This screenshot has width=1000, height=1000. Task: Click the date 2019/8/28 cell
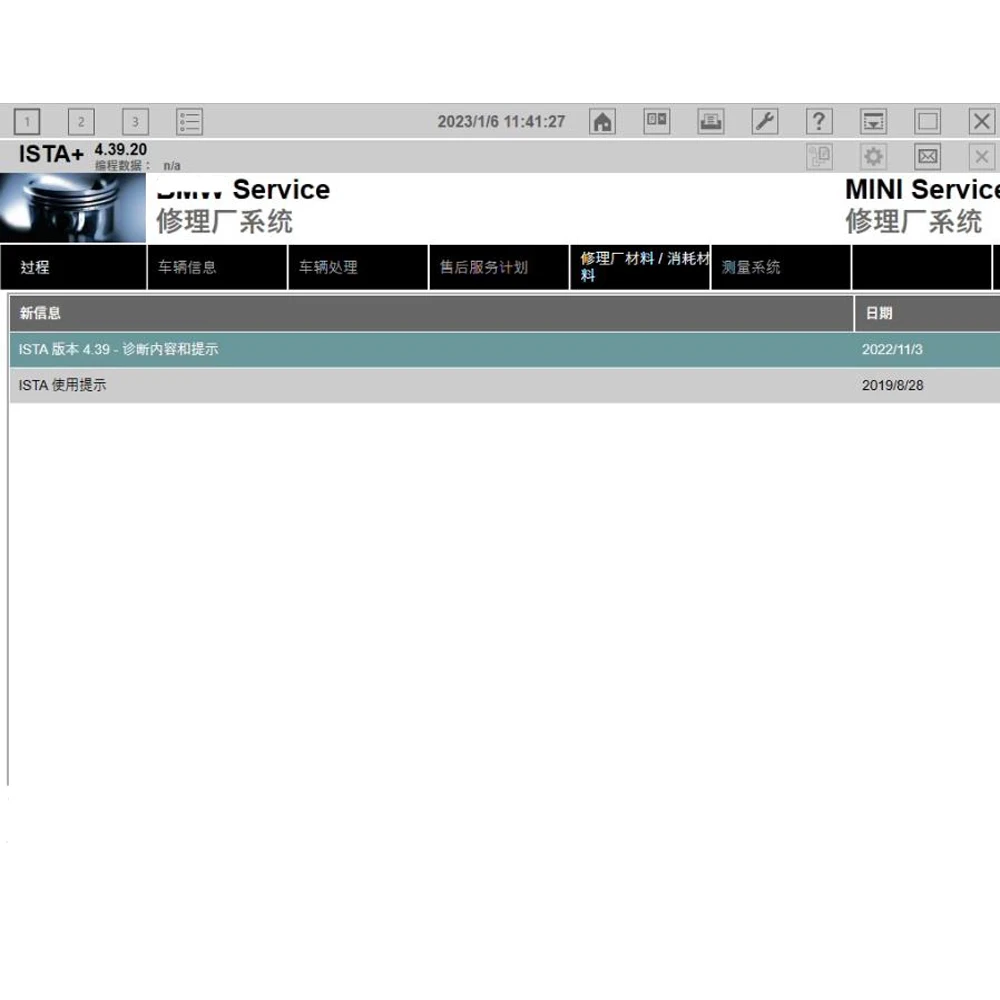(x=892, y=385)
